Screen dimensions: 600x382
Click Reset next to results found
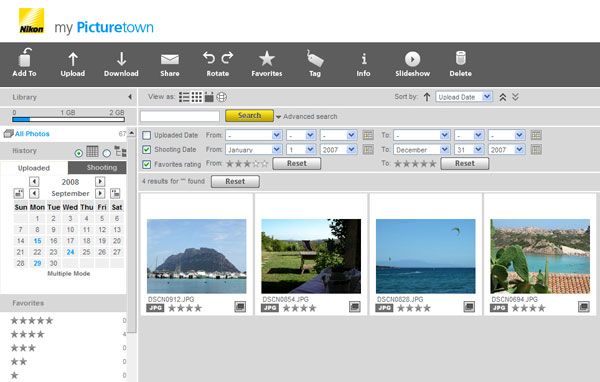(235, 181)
